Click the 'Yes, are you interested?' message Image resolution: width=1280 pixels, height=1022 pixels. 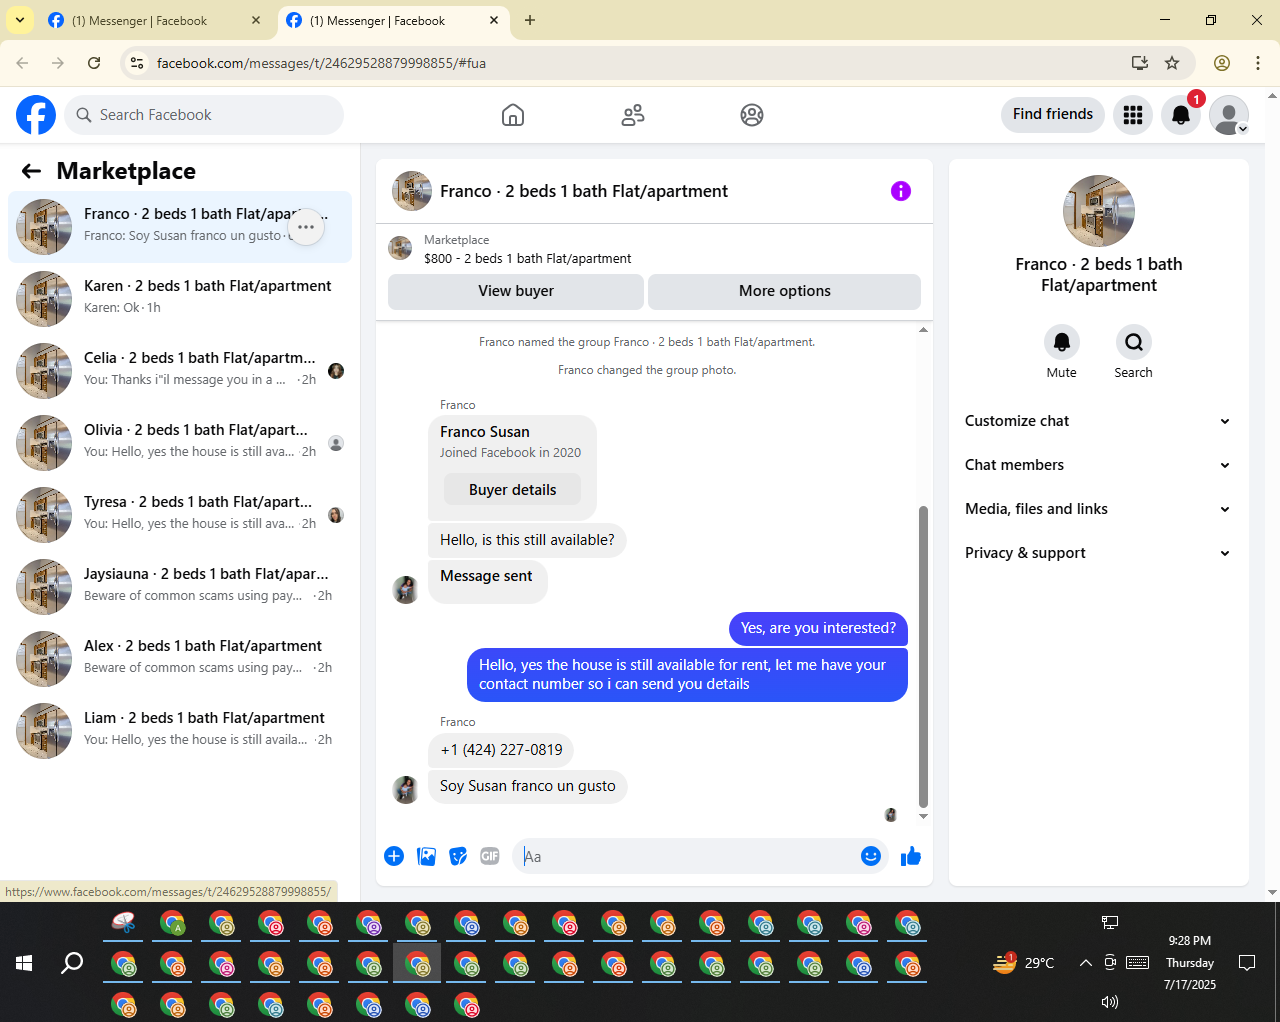pyautogui.click(x=818, y=628)
